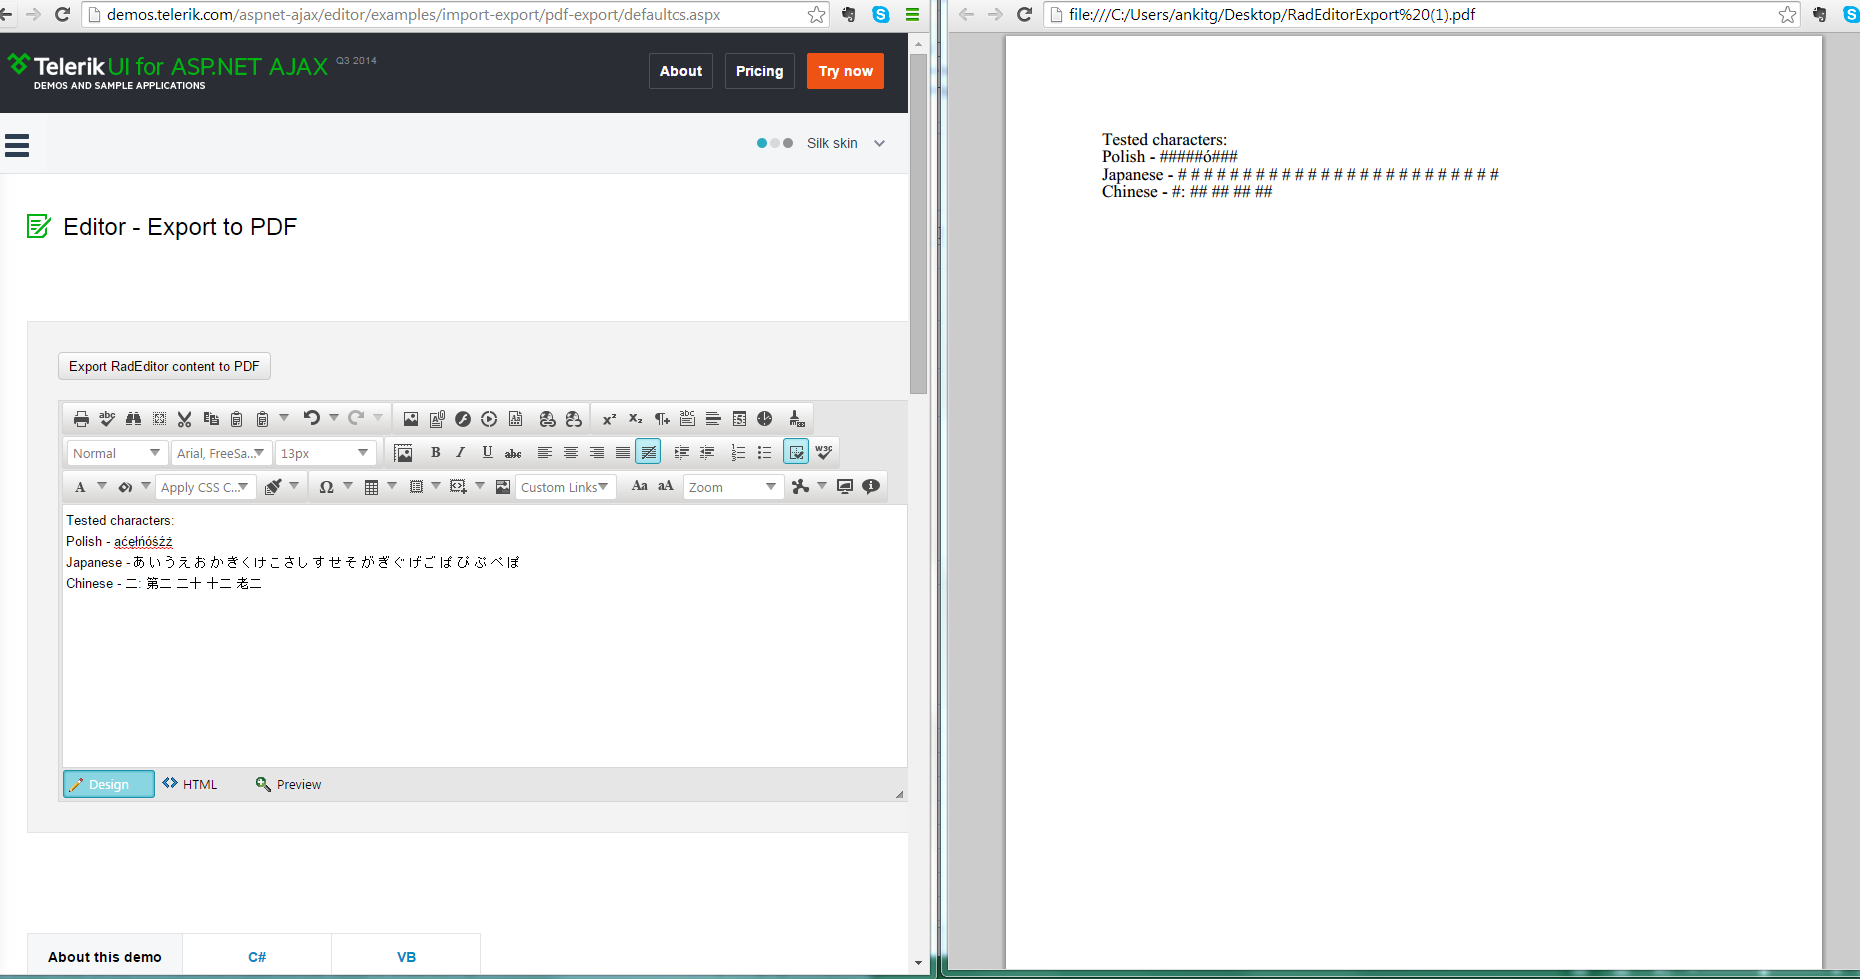
Task: Insert a numbered list
Action: [738, 453]
